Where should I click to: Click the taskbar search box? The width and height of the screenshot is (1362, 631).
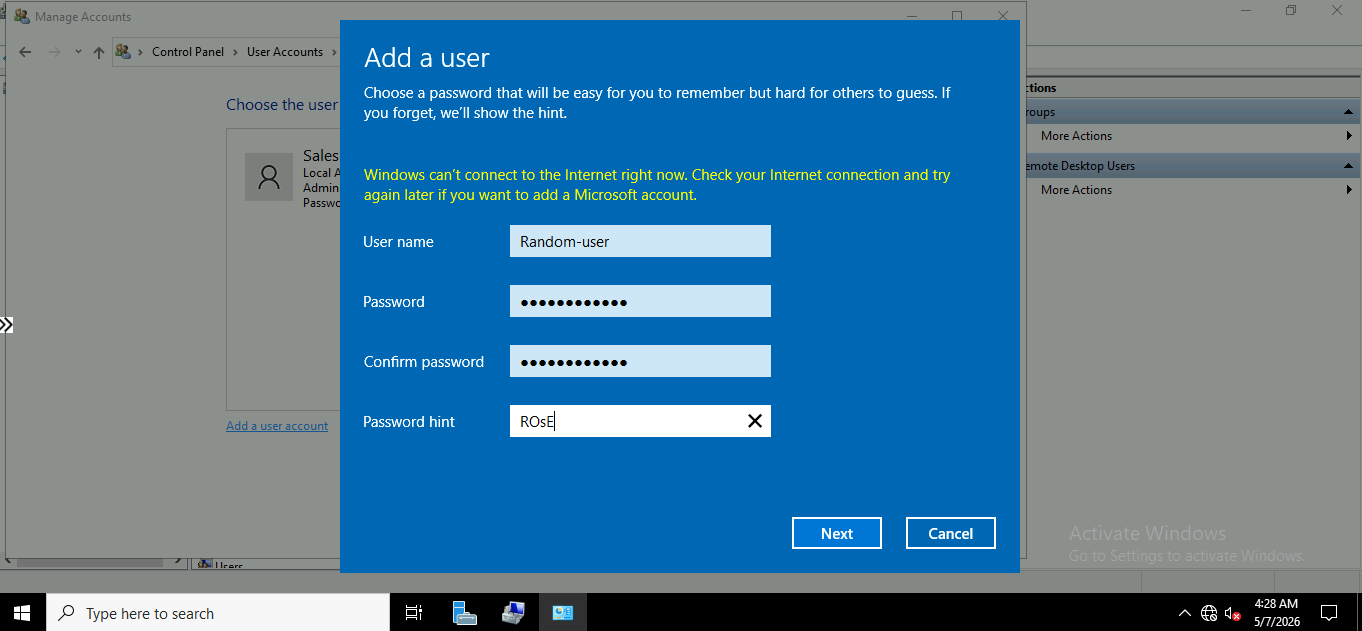218,613
